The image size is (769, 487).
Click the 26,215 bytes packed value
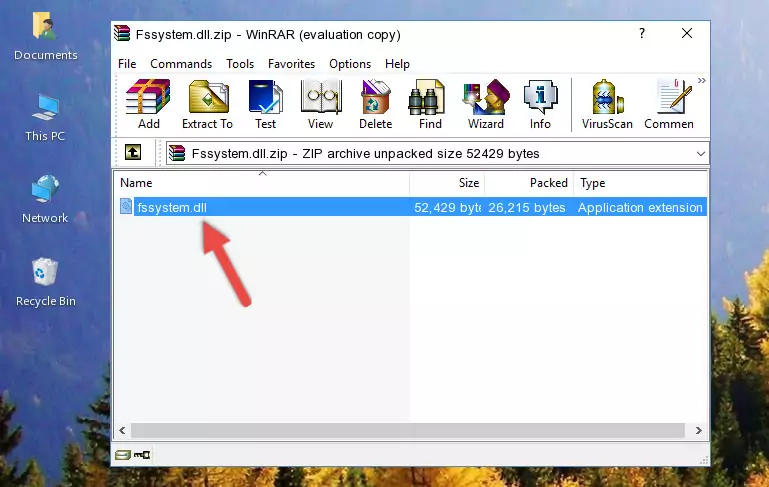tap(527, 207)
